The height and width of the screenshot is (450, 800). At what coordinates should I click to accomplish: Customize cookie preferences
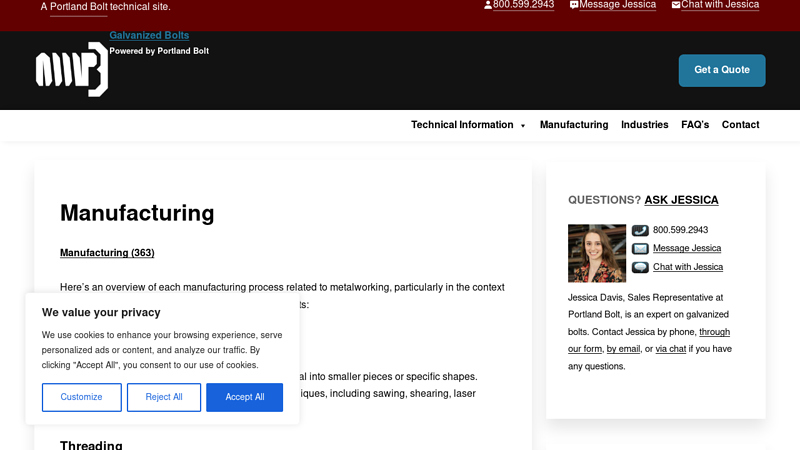click(81, 397)
